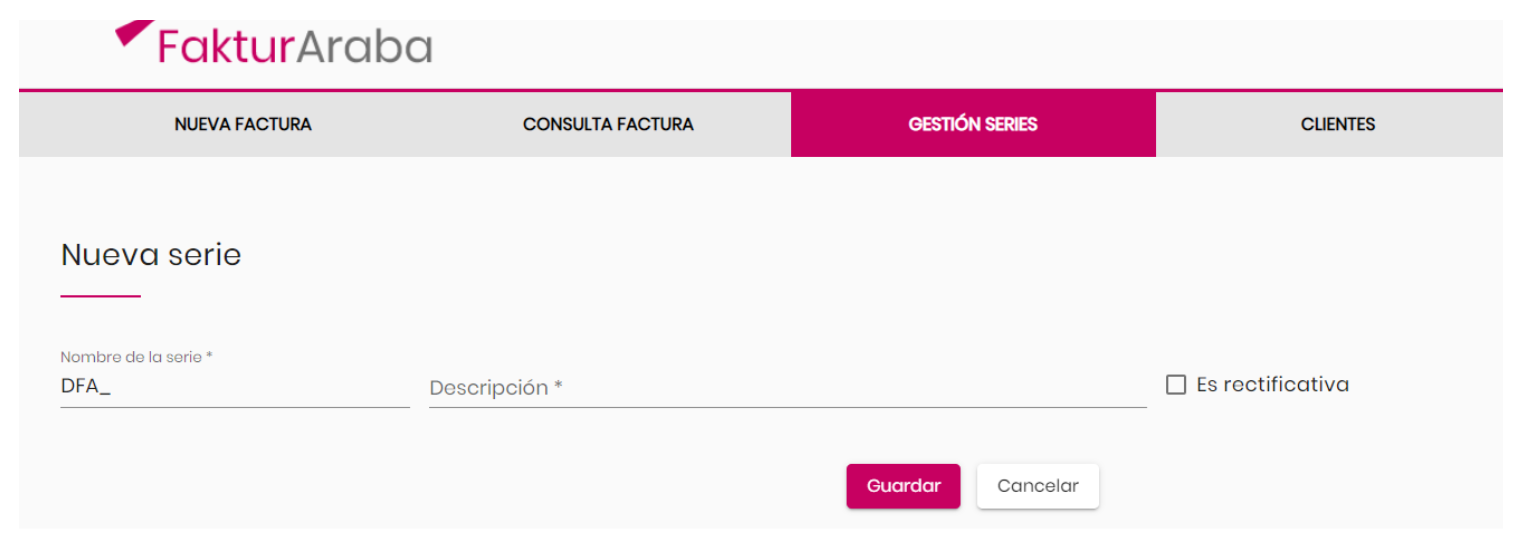This screenshot has height=542, width=1520.
Task: Switch to the Consulta Factura tab
Action: pos(608,124)
